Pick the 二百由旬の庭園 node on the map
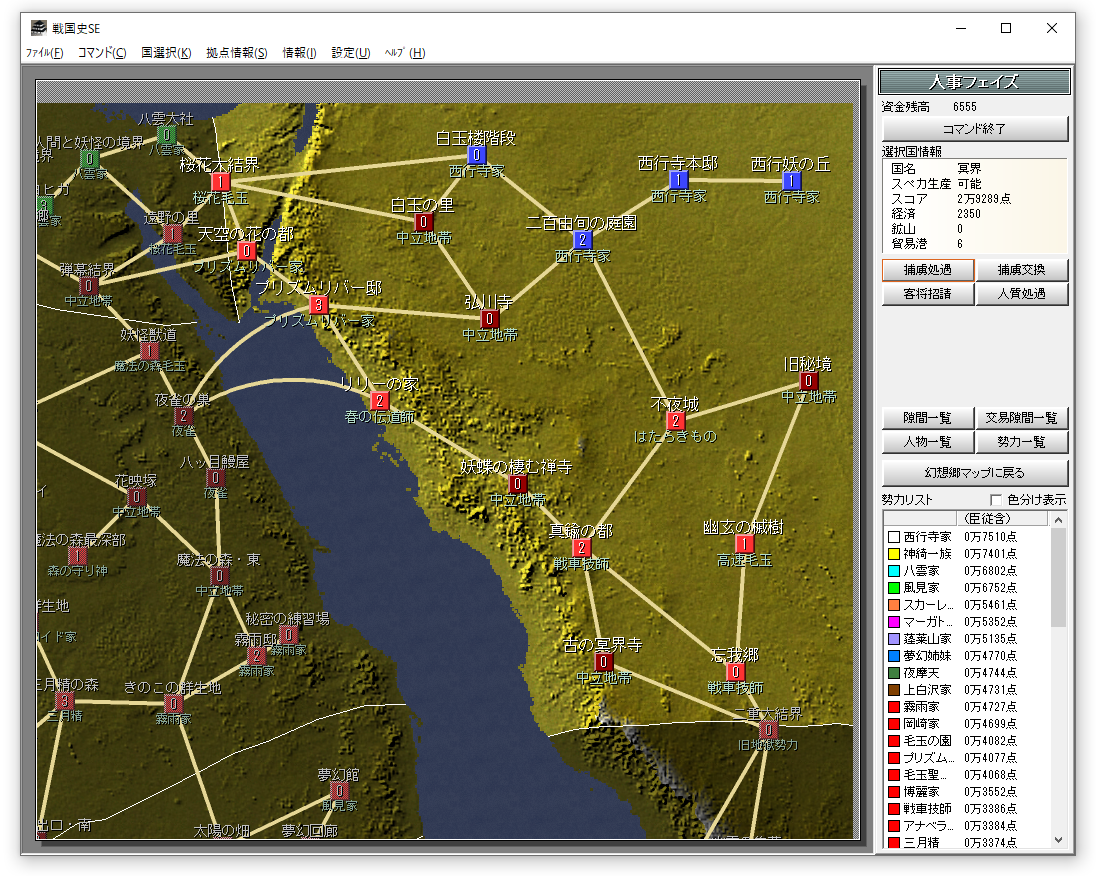This screenshot has width=1096, height=876. (x=583, y=240)
